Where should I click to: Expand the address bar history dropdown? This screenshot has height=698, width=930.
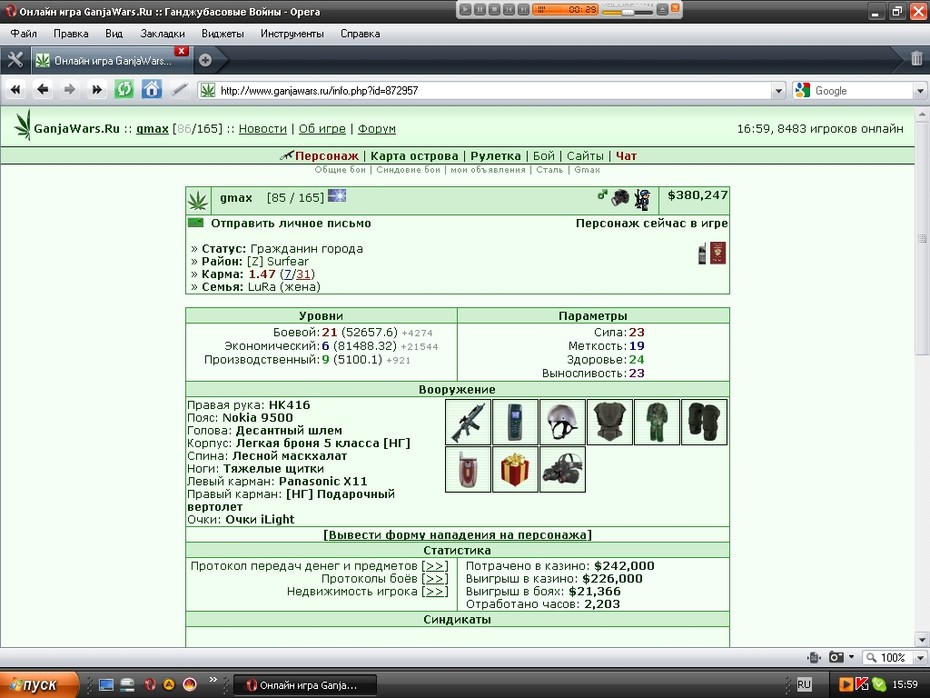tap(779, 91)
